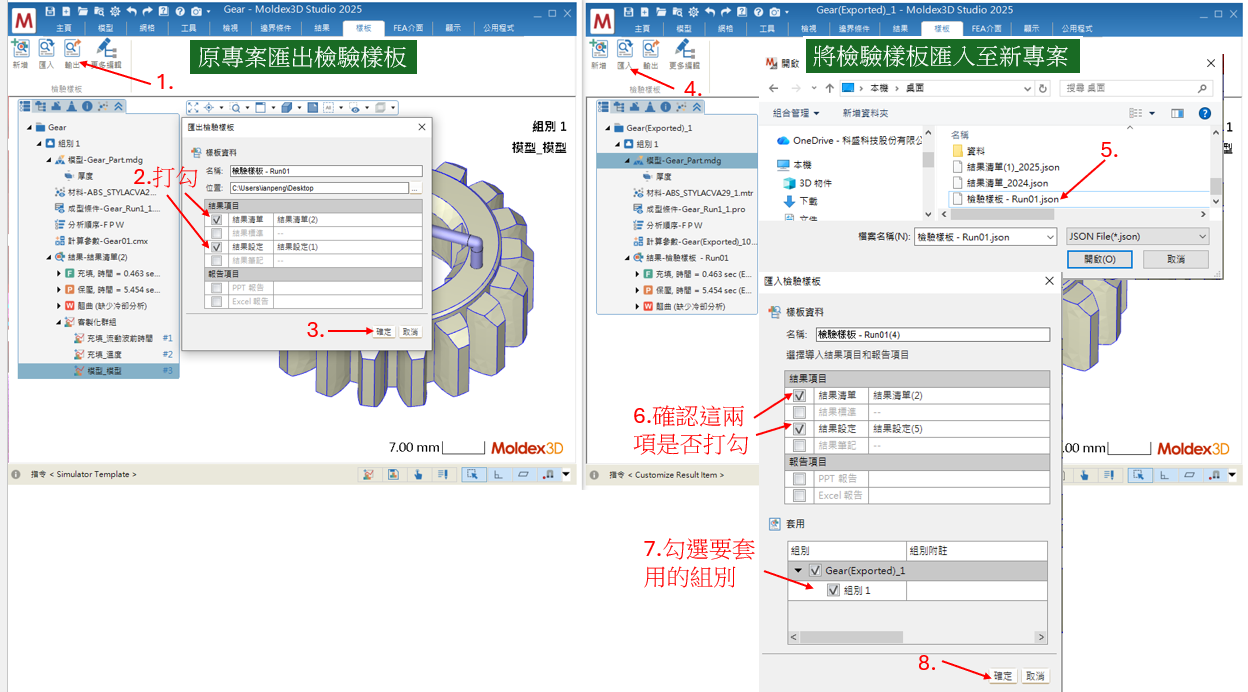Click 新增 template icon in Gear window ribbon
1248x692 pixels.
20,49
